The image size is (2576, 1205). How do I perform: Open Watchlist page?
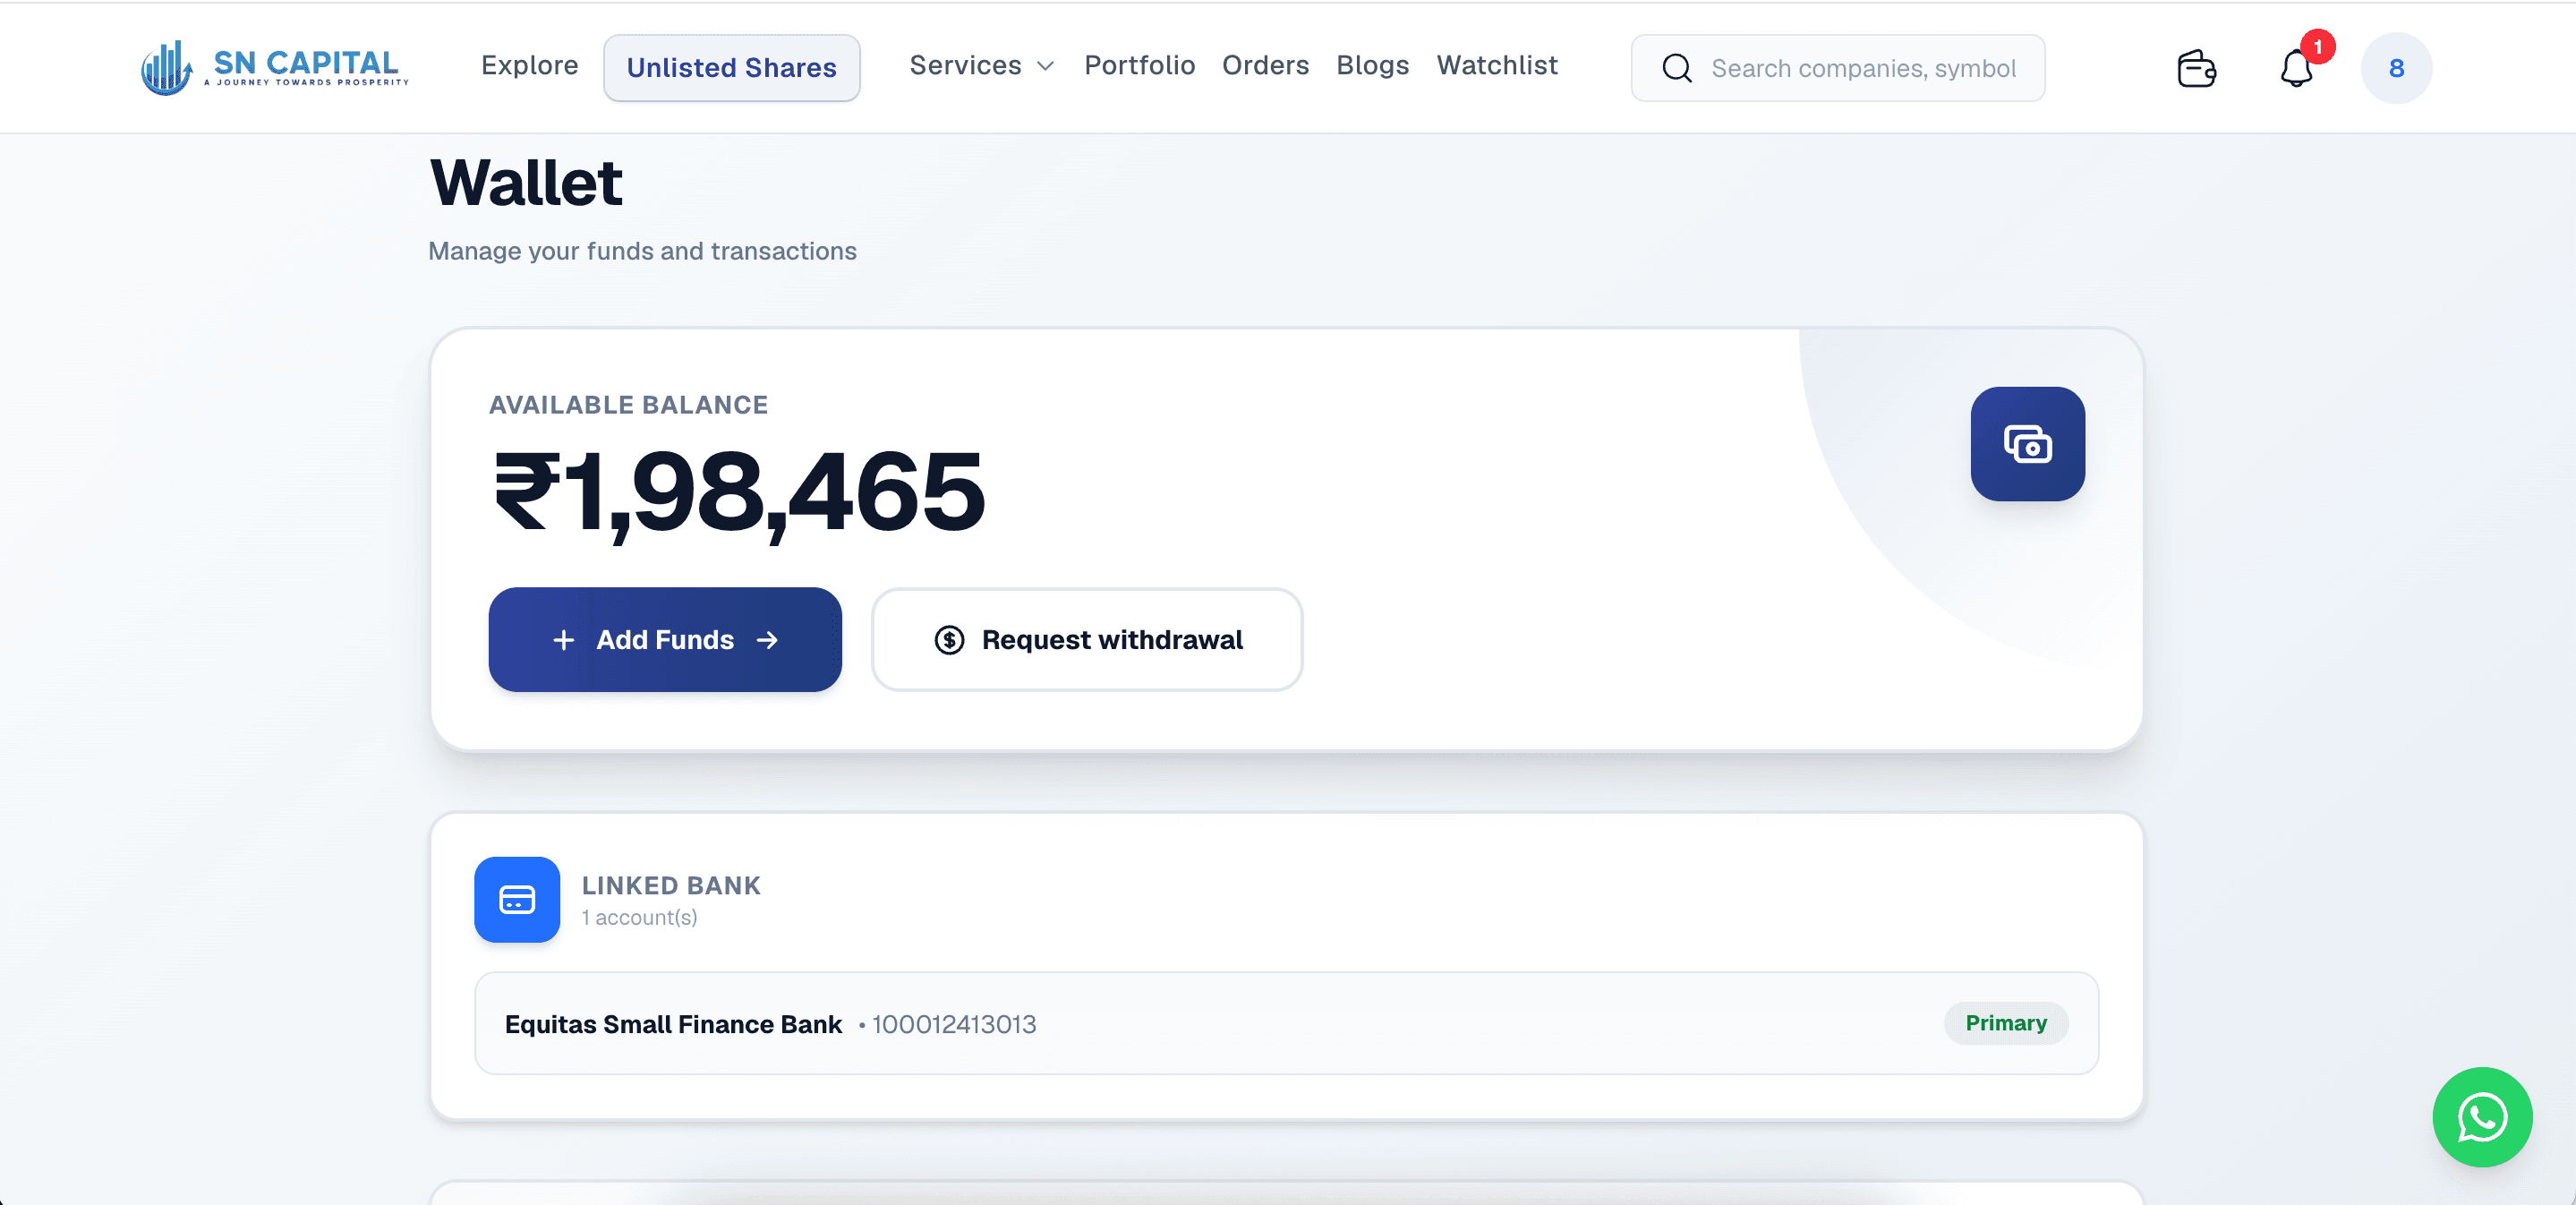click(1497, 66)
